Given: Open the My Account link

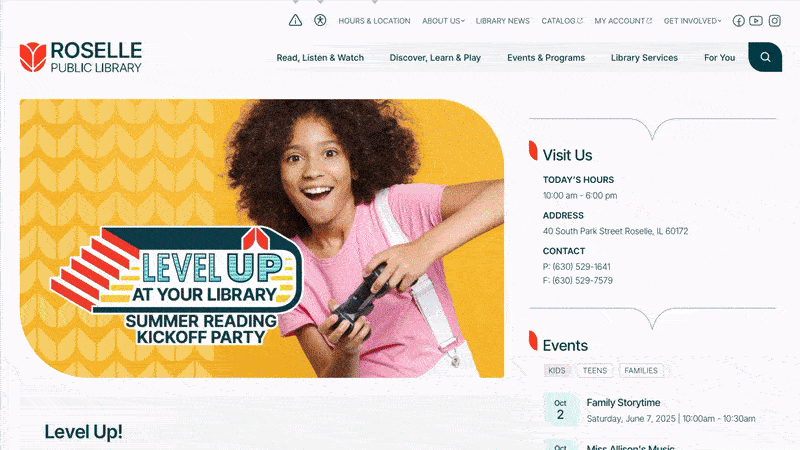Looking at the screenshot, I should point(623,21).
